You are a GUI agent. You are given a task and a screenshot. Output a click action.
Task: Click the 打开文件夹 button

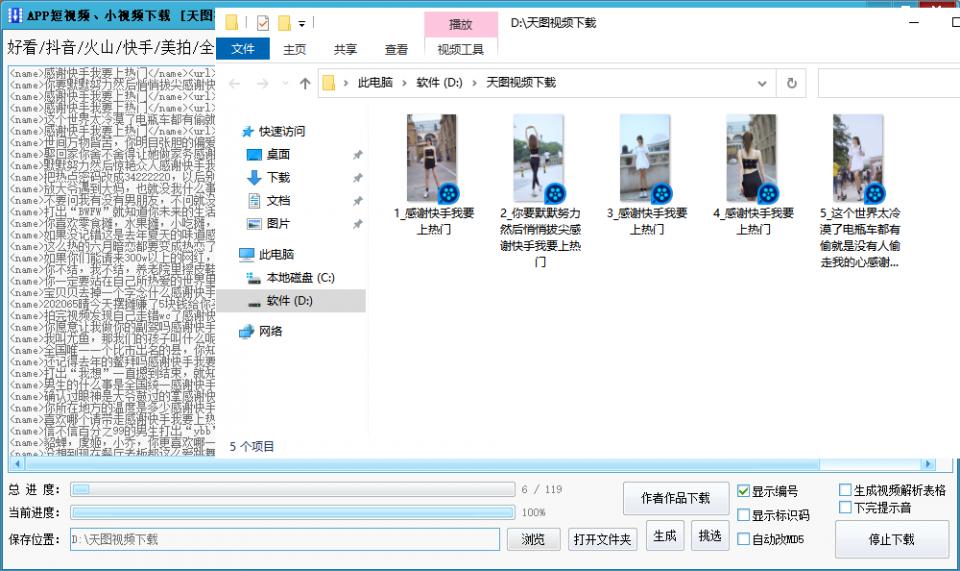(x=602, y=539)
